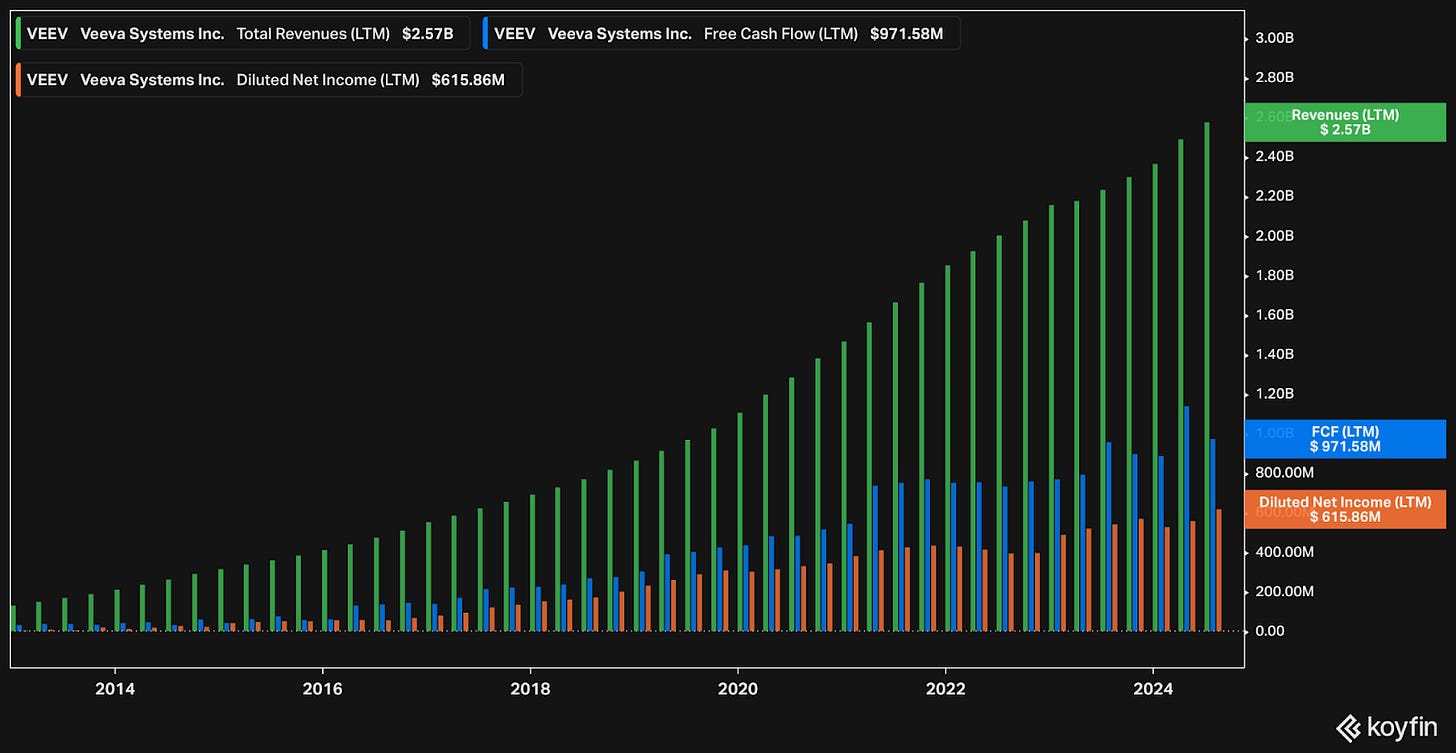Click the 1.40B y-axis label
Screen dimensions: 1456x753
(1275, 354)
